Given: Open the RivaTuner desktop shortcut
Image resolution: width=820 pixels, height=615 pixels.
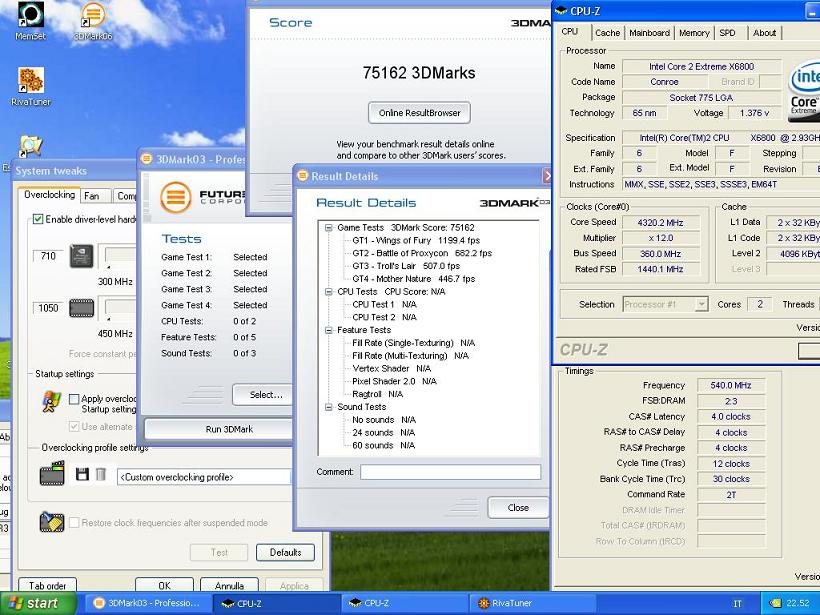Looking at the screenshot, I should [x=31, y=86].
